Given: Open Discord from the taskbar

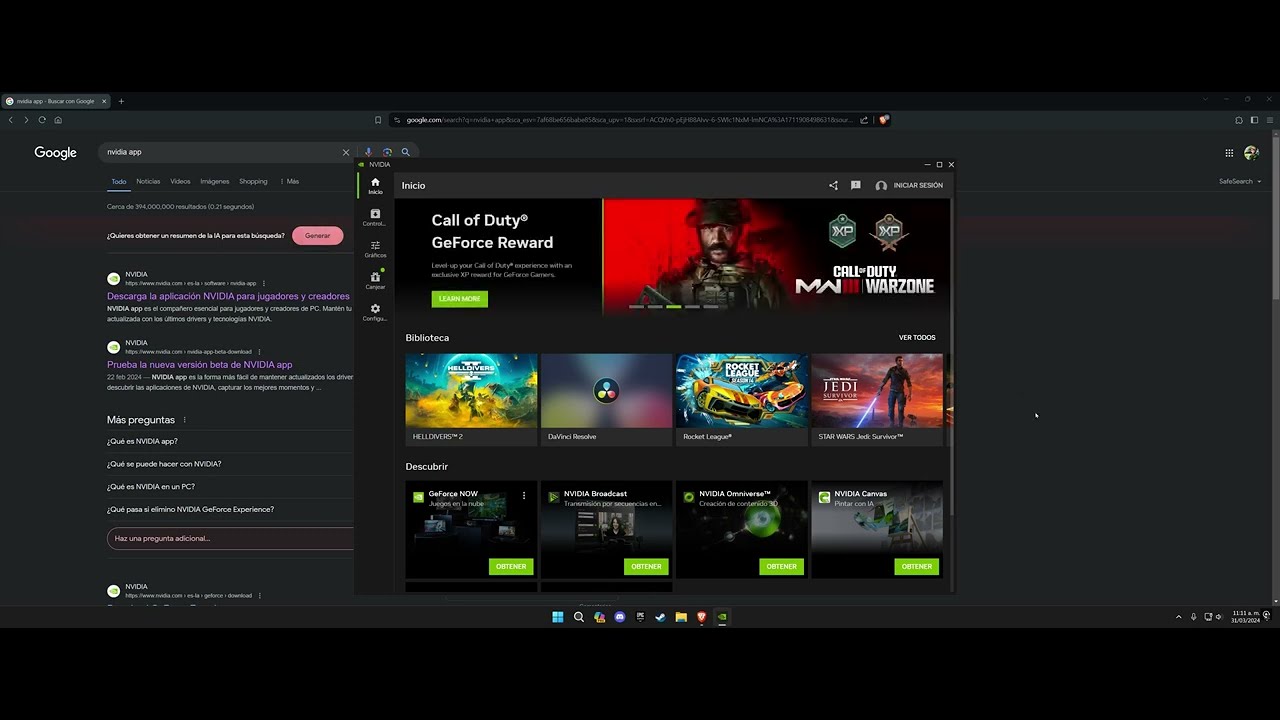Looking at the screenshot, I should [620, 617].
